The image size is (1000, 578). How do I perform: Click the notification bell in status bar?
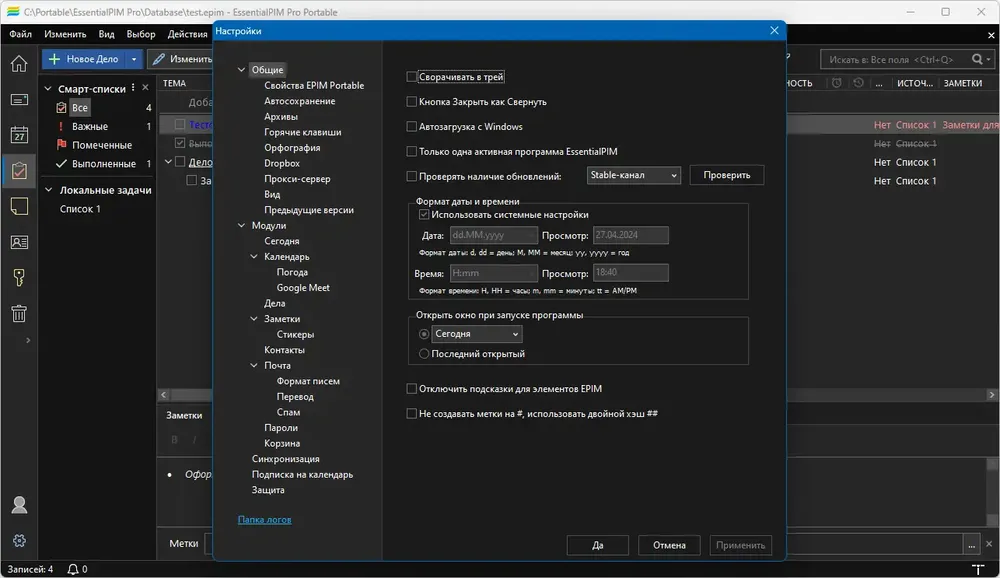(73, 569)
